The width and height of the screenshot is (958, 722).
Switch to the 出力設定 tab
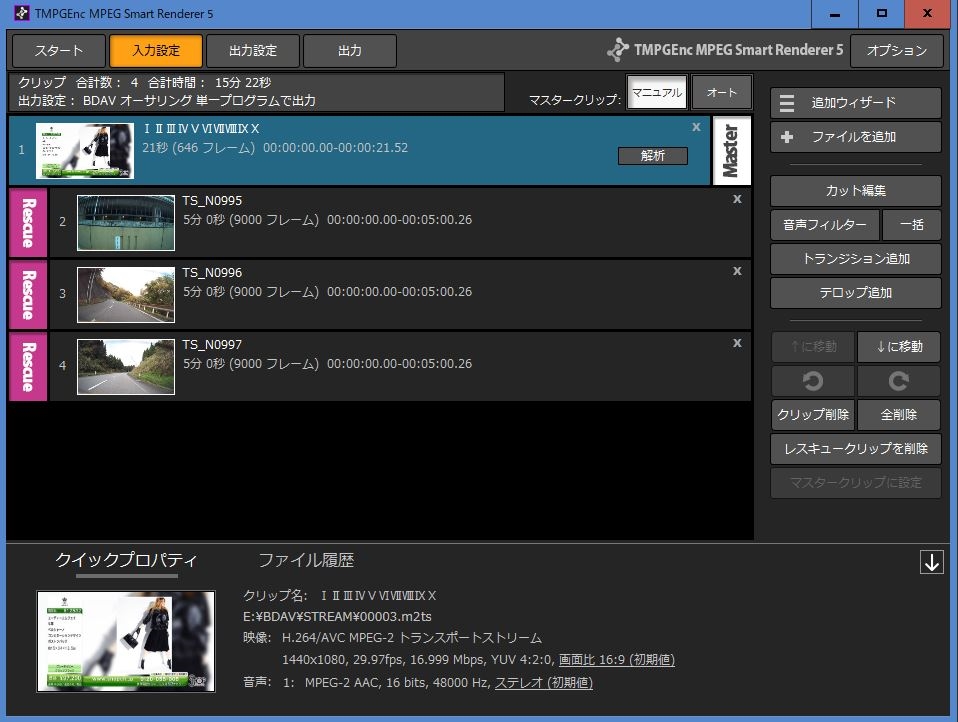pyautogui.click(x=253, y=51)
